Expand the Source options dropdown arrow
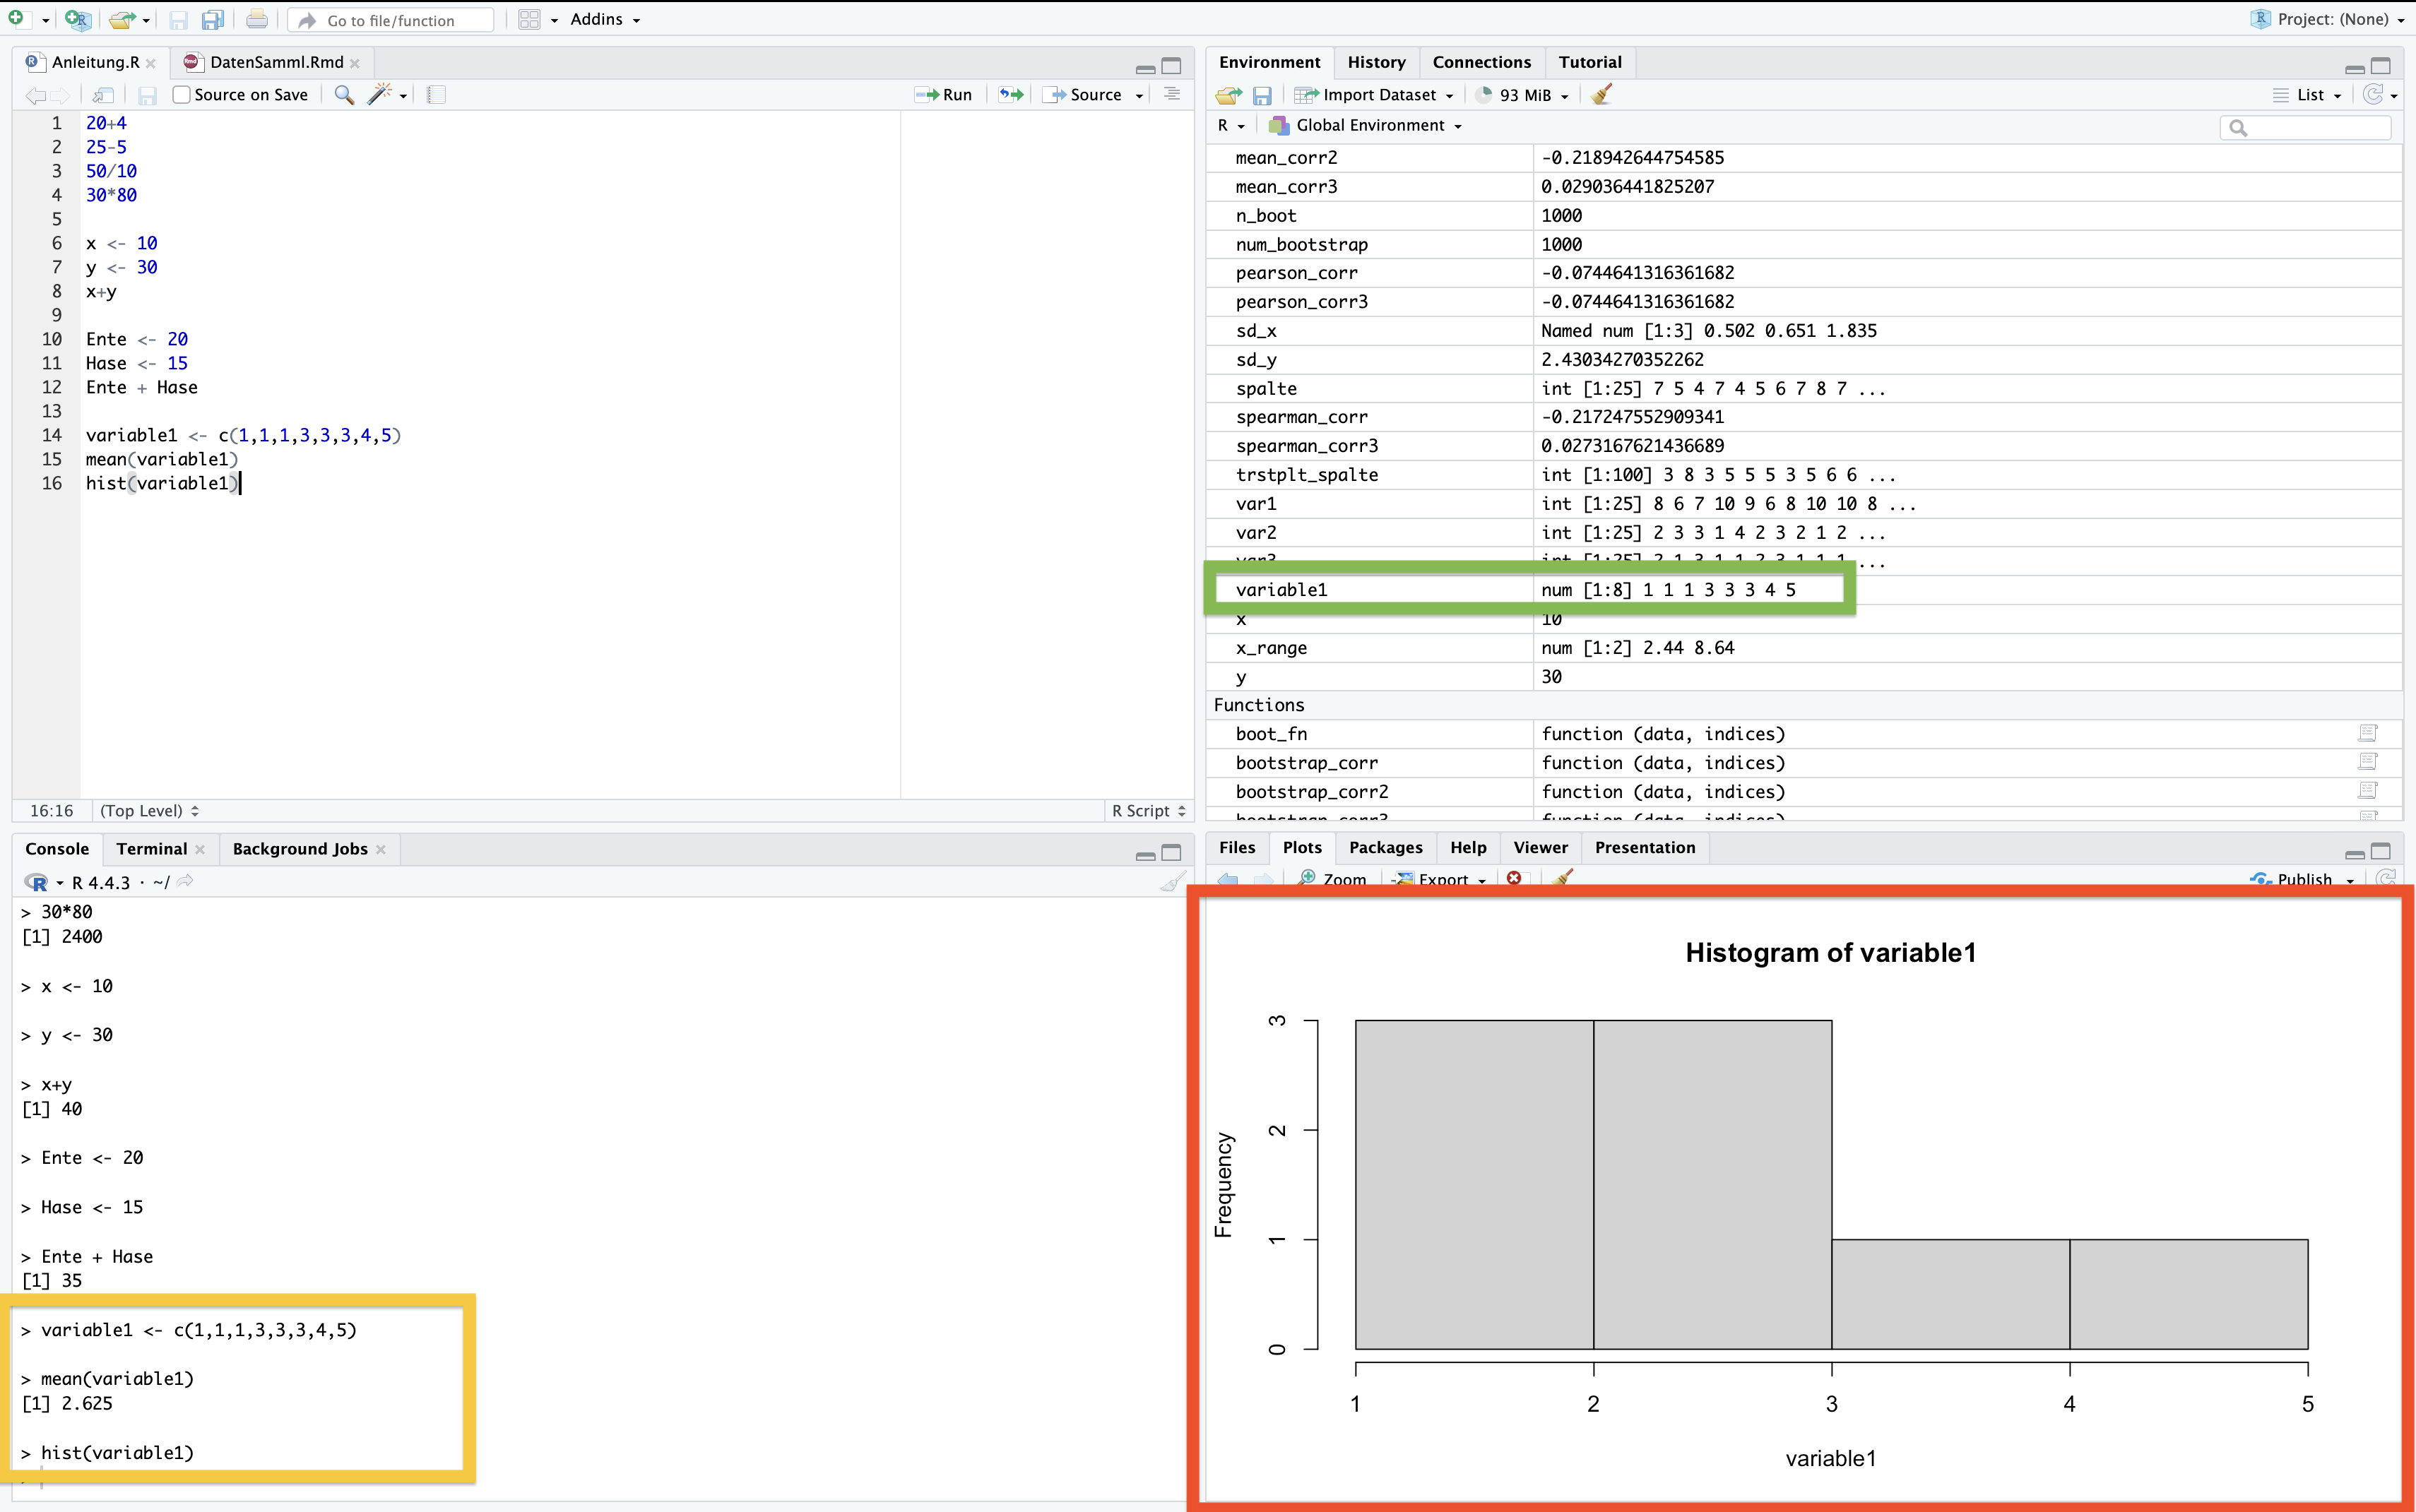Image resolution: width=2416 pixels, height=1512 pixels. (1139, 96)
